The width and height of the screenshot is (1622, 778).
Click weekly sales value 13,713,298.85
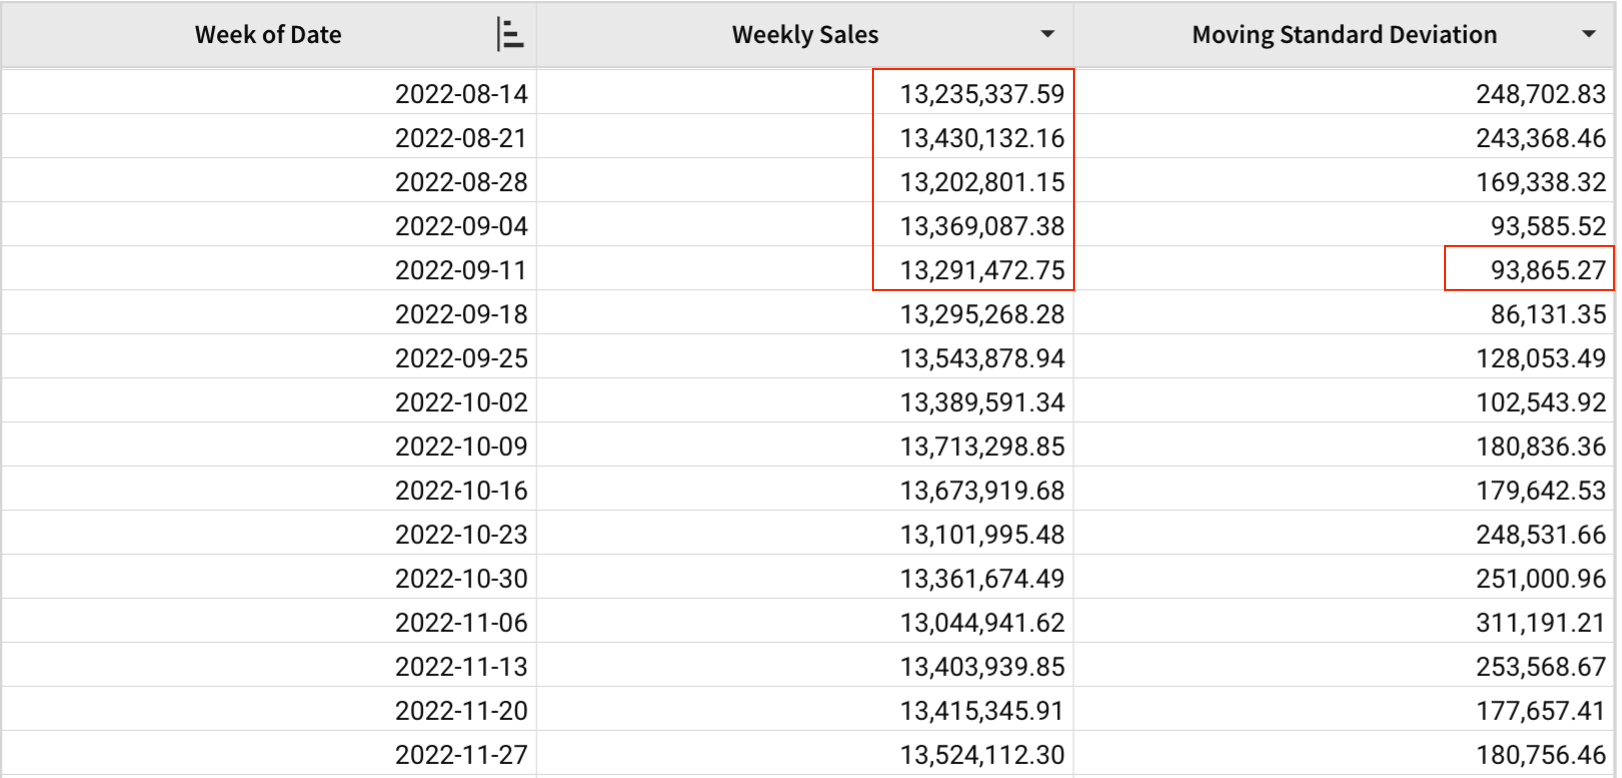(982, 447)
